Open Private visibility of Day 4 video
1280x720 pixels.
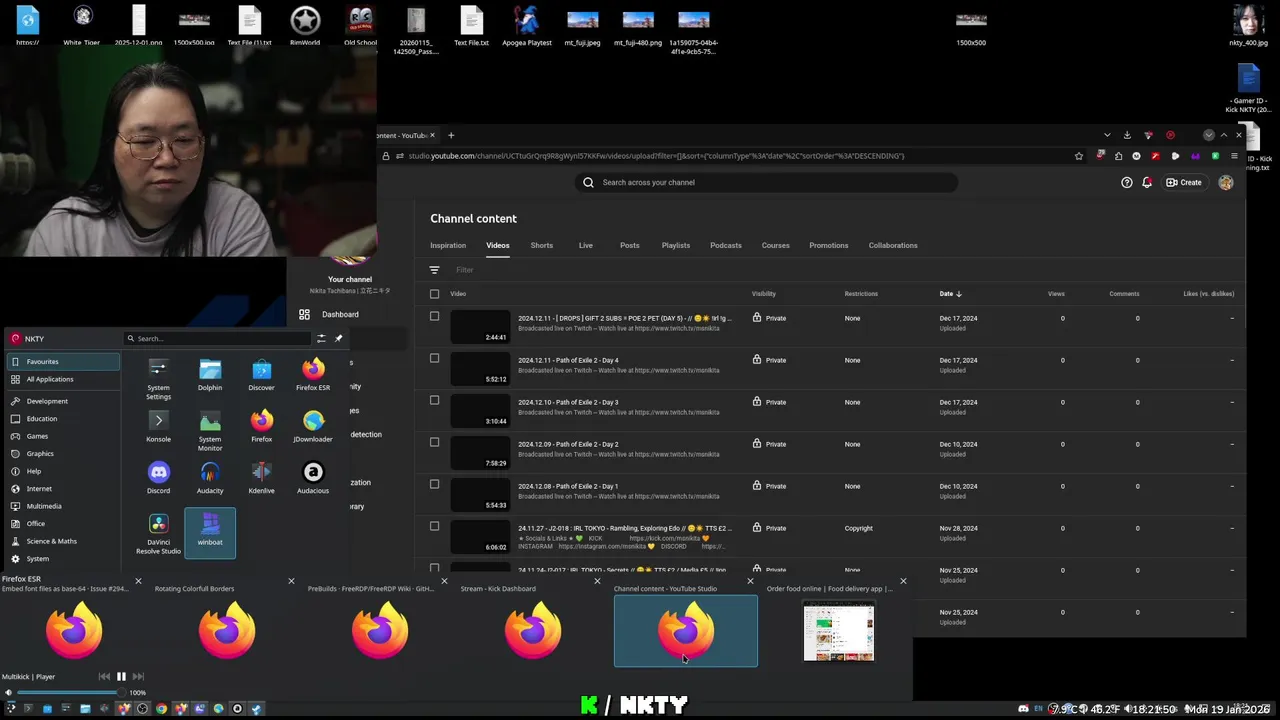pyautogui.click(x=769, y=360)
